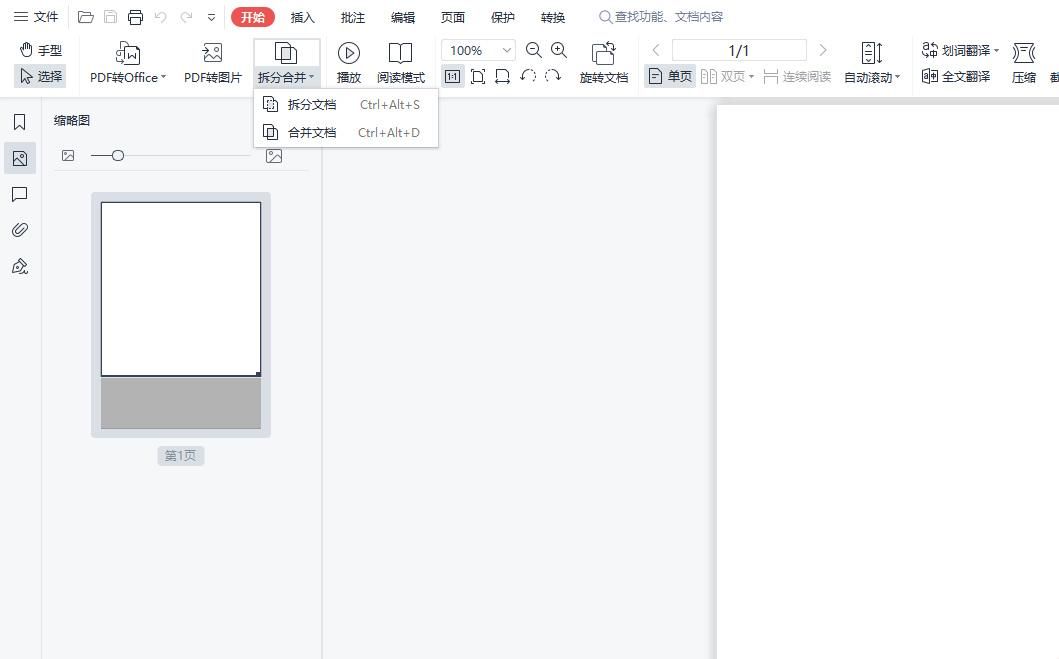Image resolution: width=1059 pixels, height=659 pixels.
Task: Go to the previous page arrow
Action: 656,50
